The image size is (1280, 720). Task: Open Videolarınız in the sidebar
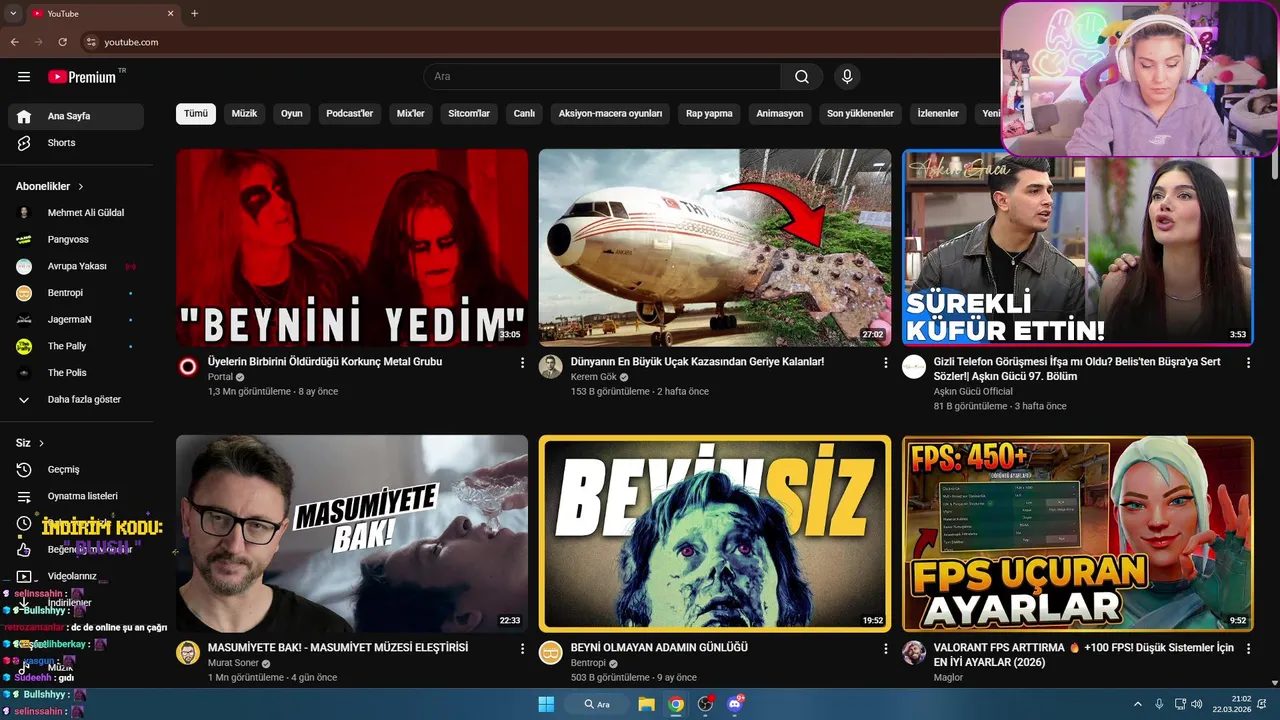pyautogui.click(x=76, y=576)
